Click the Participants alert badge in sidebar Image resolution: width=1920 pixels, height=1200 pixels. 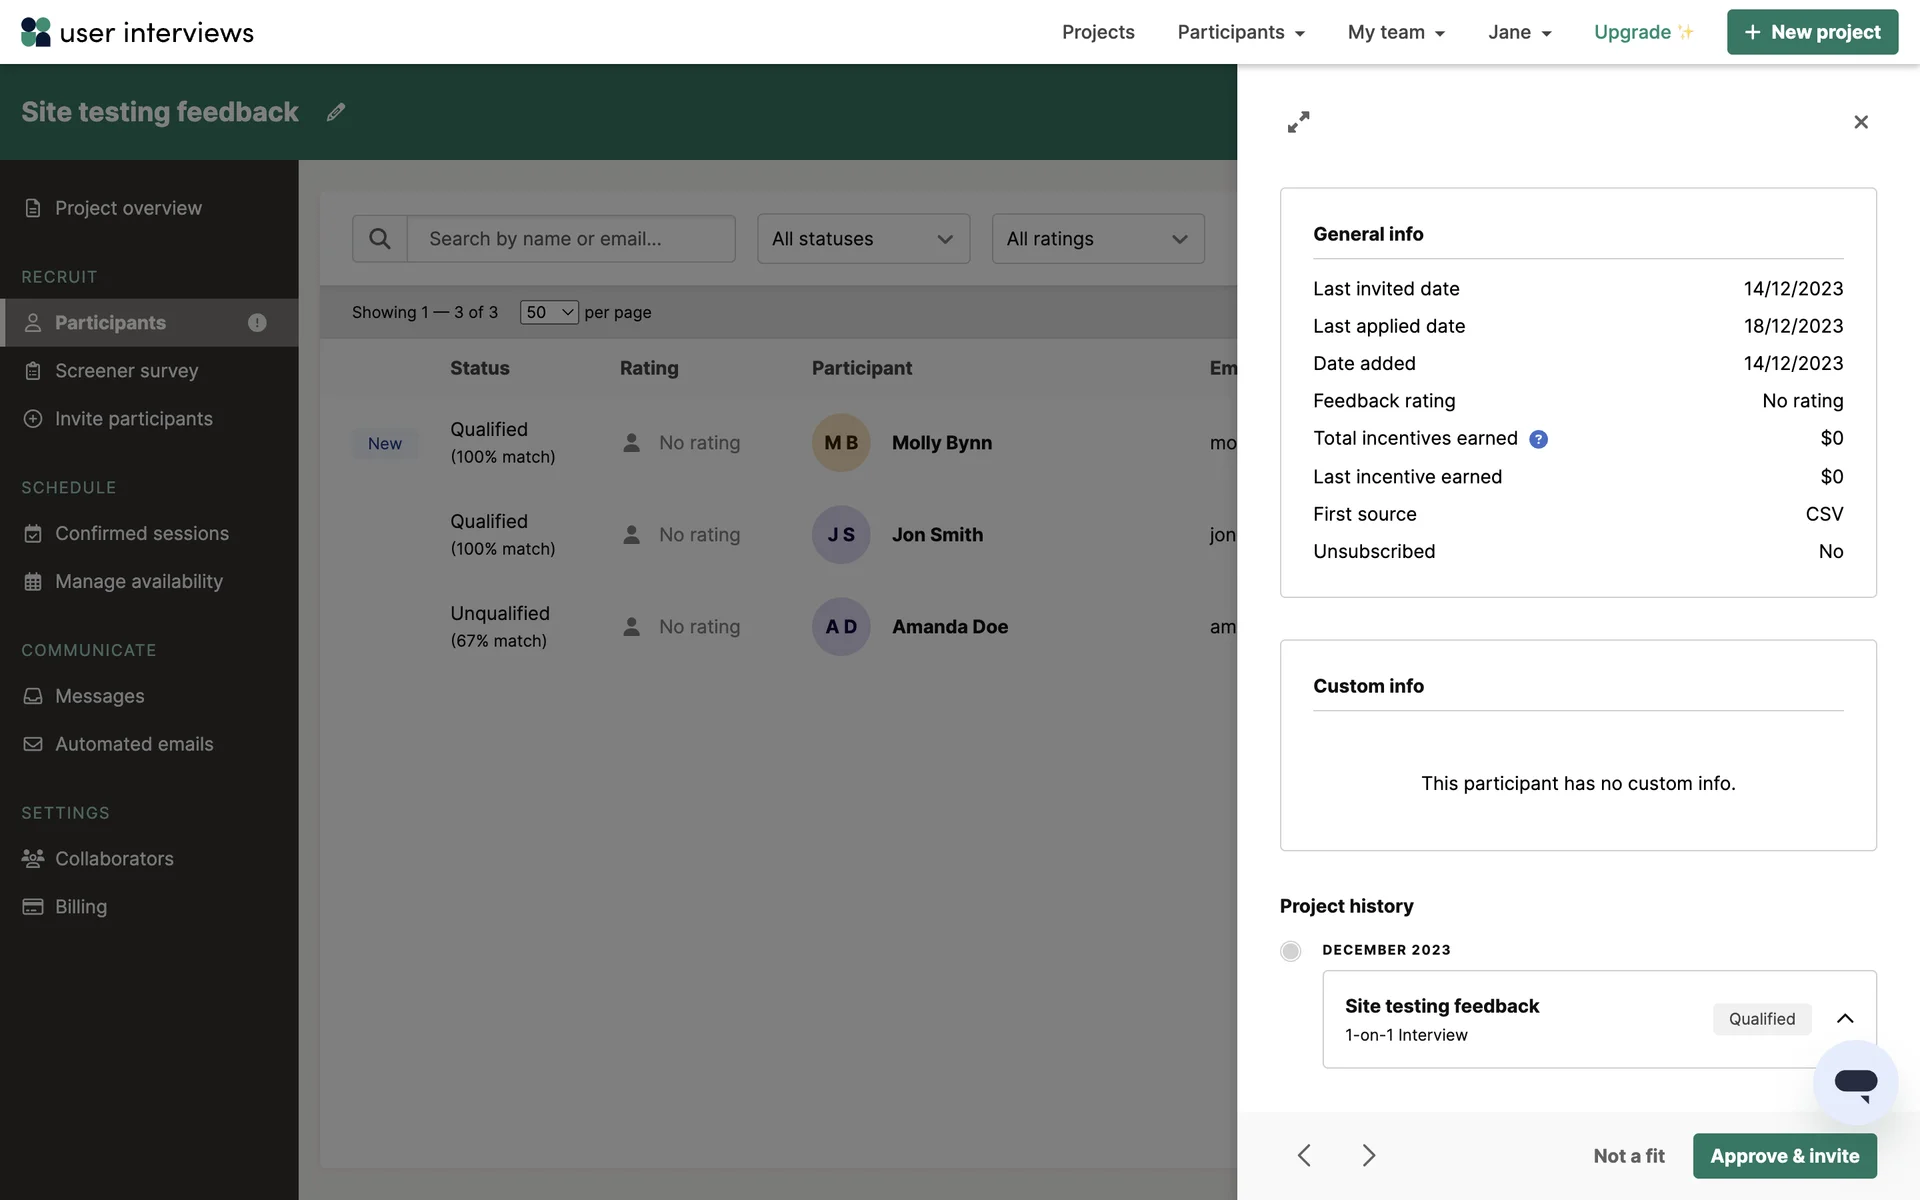pos(257,323)
